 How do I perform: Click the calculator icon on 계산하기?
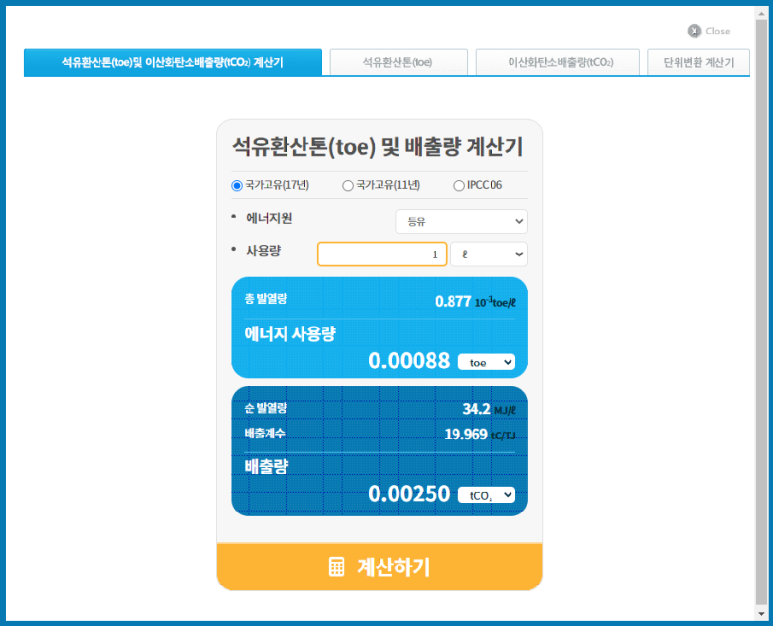click(337, 567)
